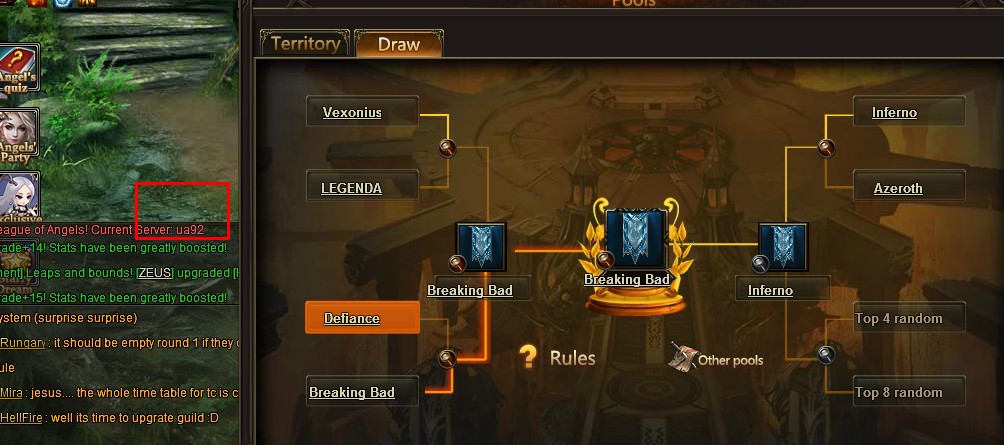Click HellFire's name in chat
This screenshot has height=445, width=1004.
click(21, 418)
